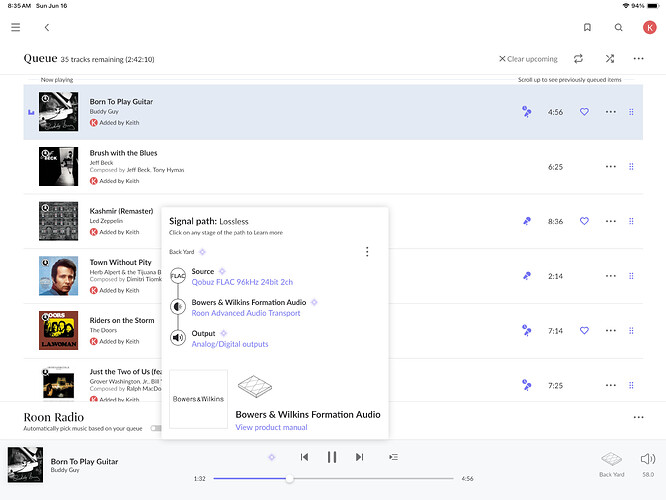This screenshot has width=666, height=500.
Task: Open more options for Brush with the Blues
Action: point(611,167)
